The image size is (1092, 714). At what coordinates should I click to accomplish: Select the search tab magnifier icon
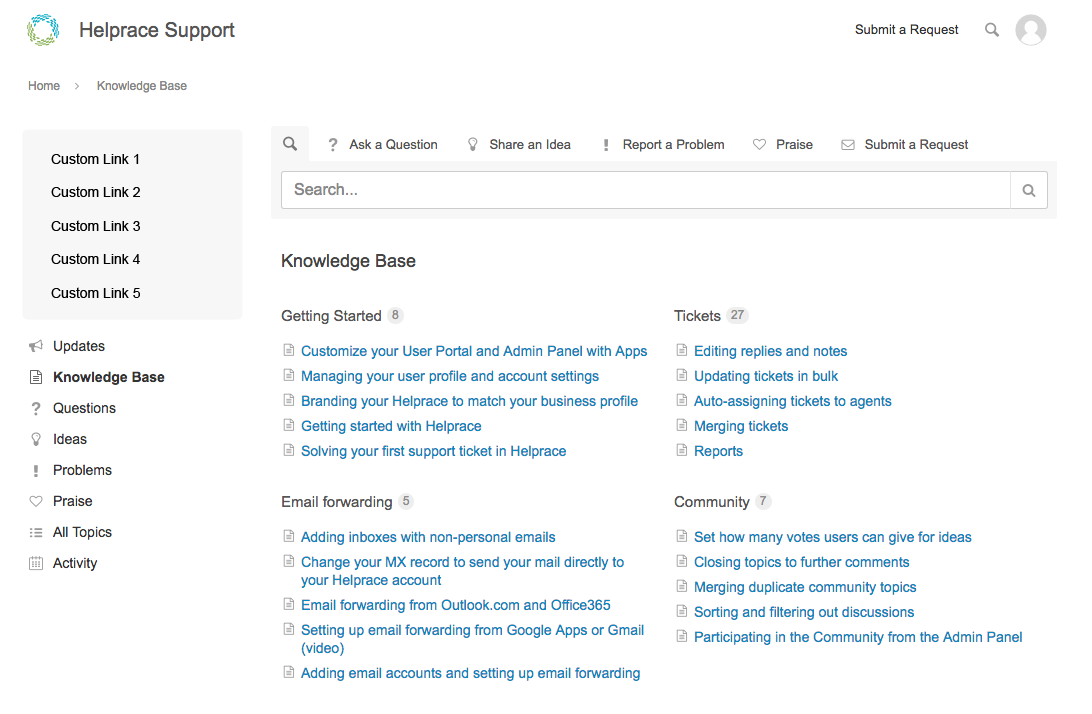290,144
